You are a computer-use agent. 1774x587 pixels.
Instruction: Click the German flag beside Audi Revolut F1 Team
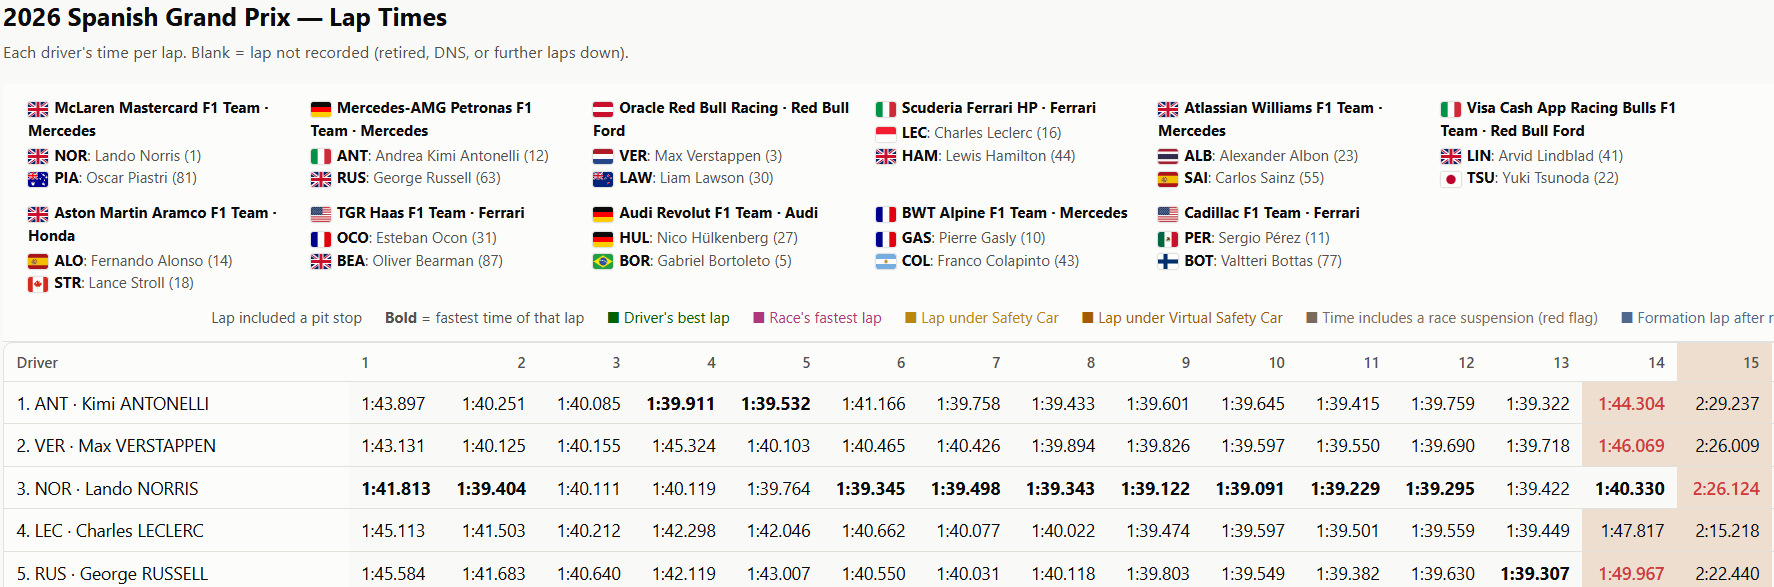[x=603, y=214]
